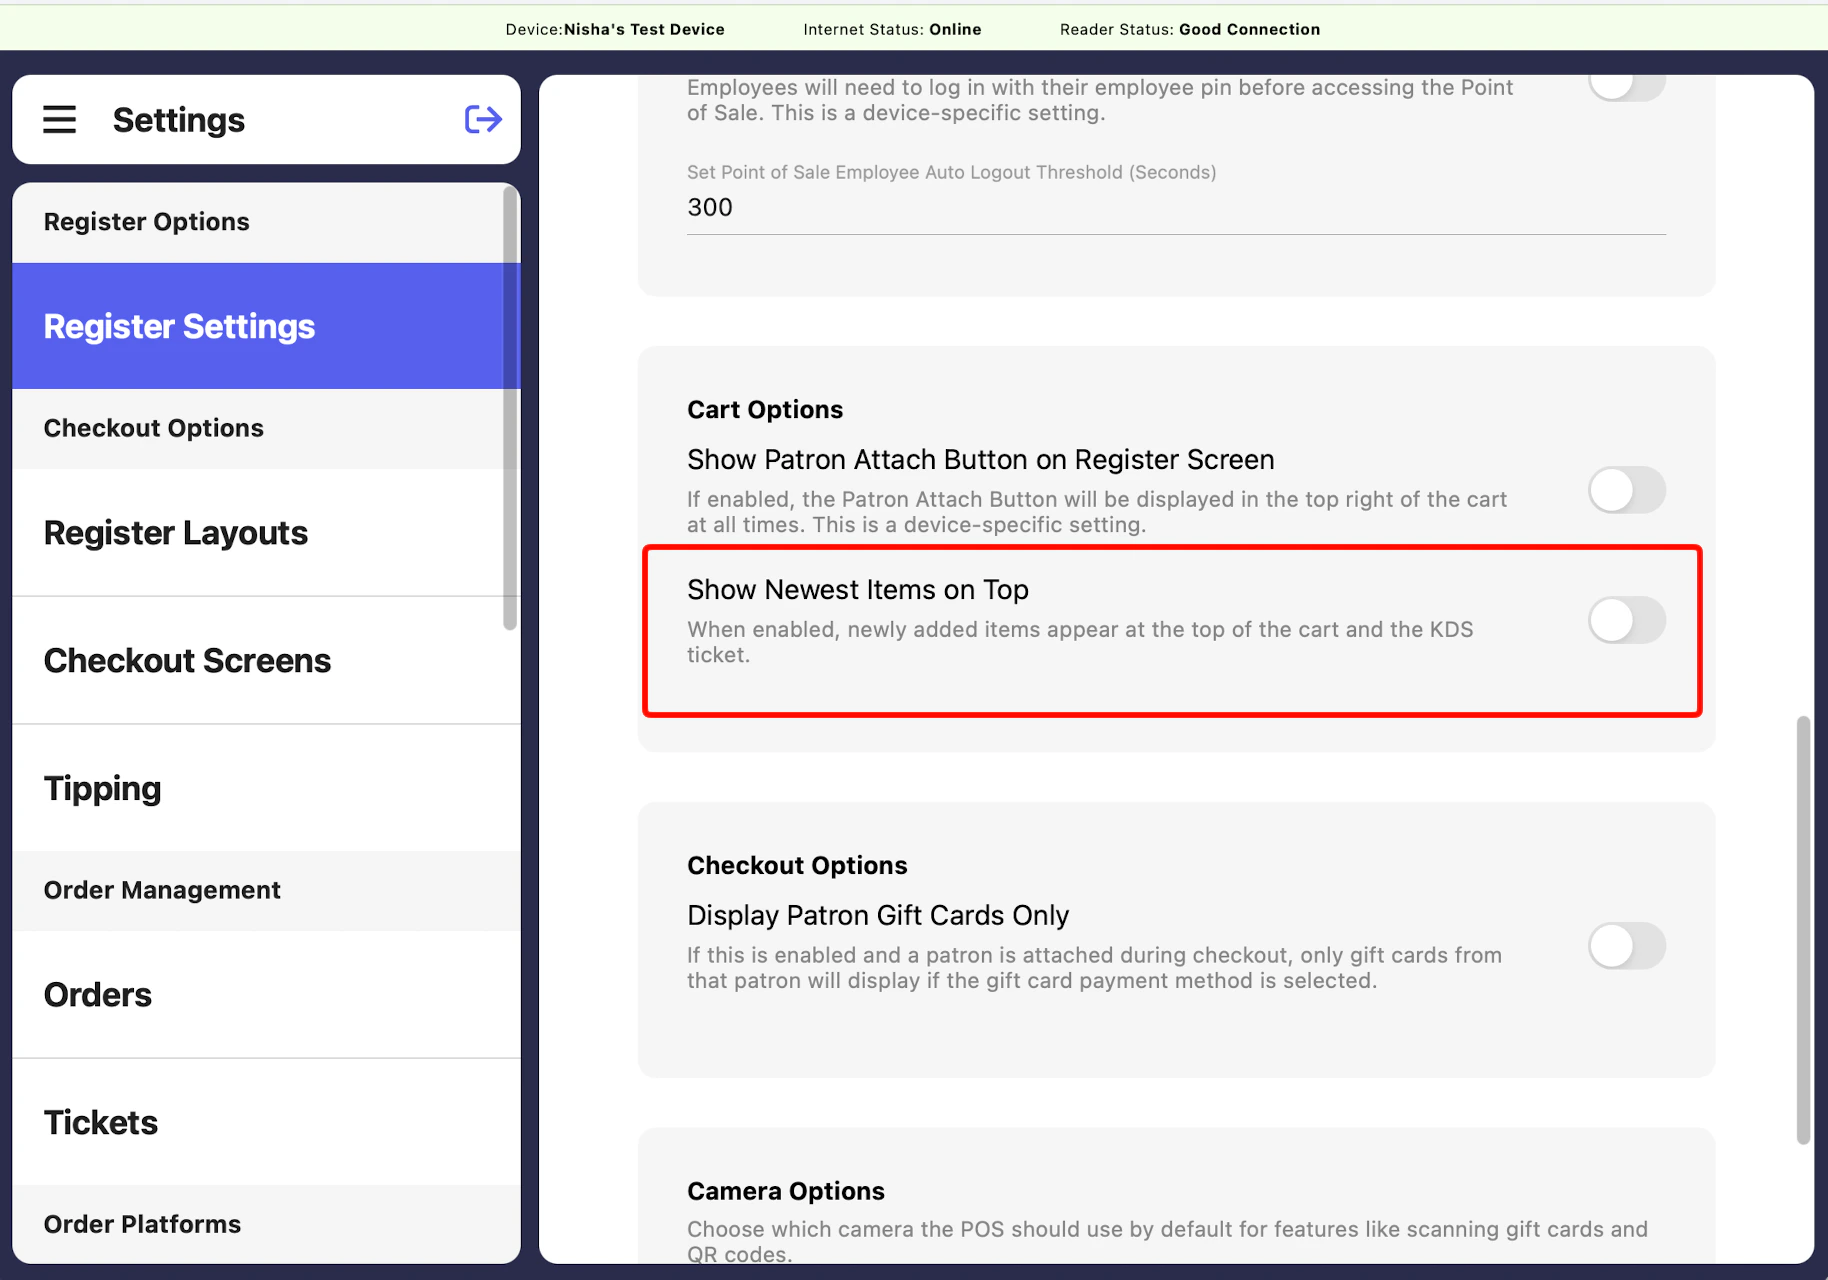Screen dimensions: 1828x1280
Task: Click Show Newest Items on Top label
Action: [858, 590]
